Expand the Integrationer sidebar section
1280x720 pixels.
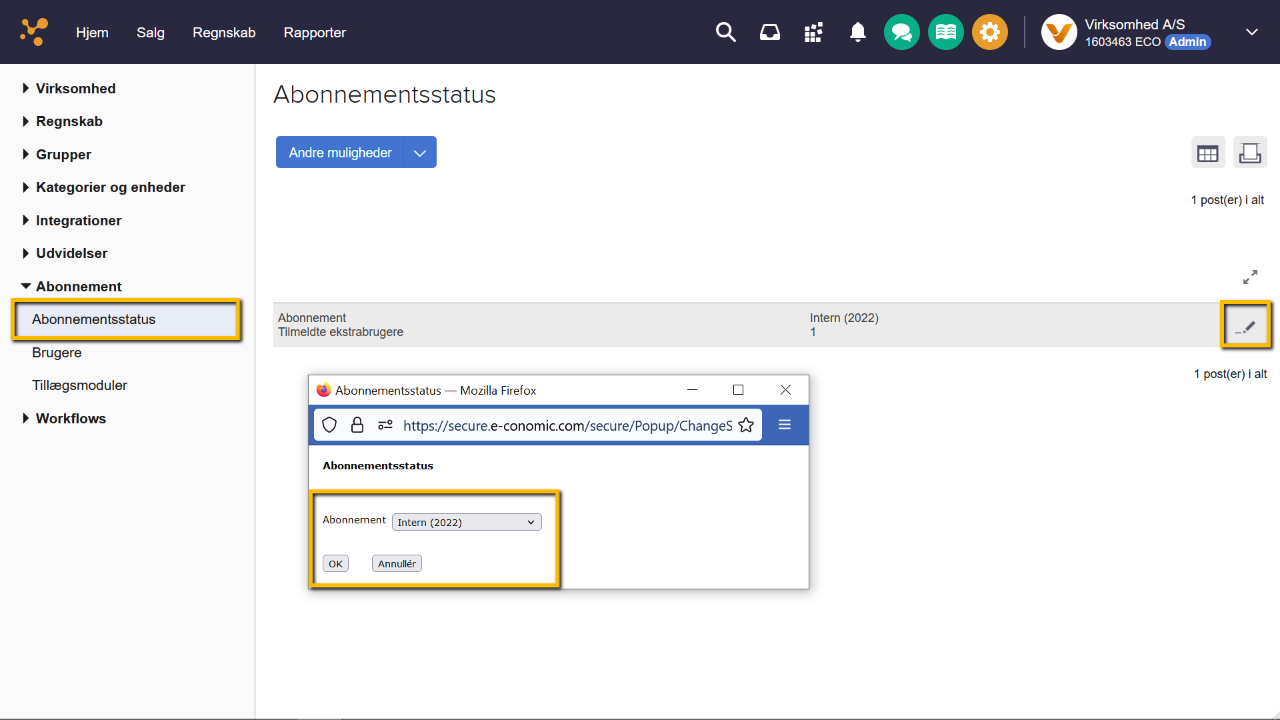[78, 220]
